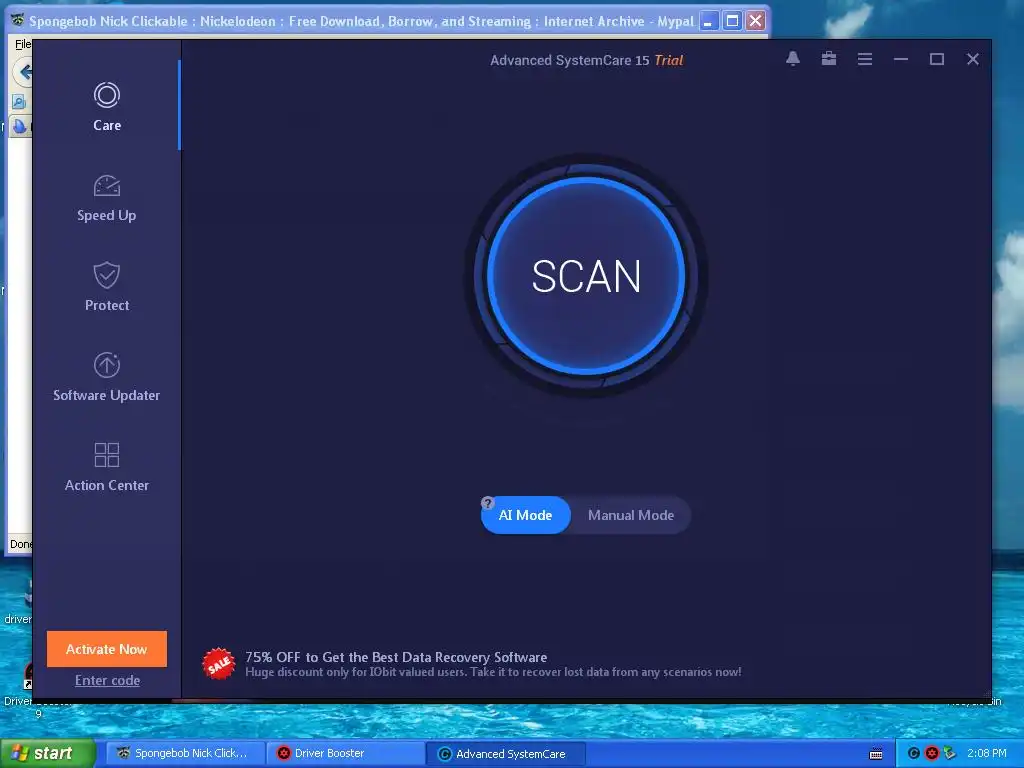1024x768 pixels.
Task: Click the red Driver Booster tray icon
Action: coord(932,753)
